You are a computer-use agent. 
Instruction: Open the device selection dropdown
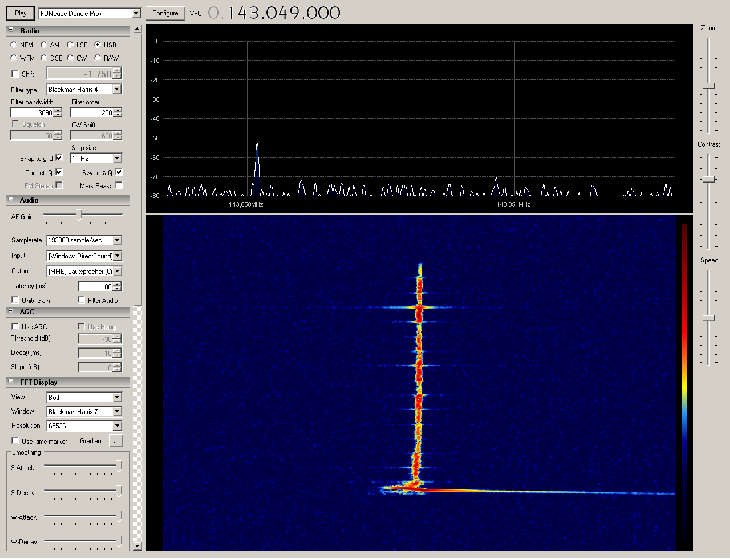click(136, 14)
